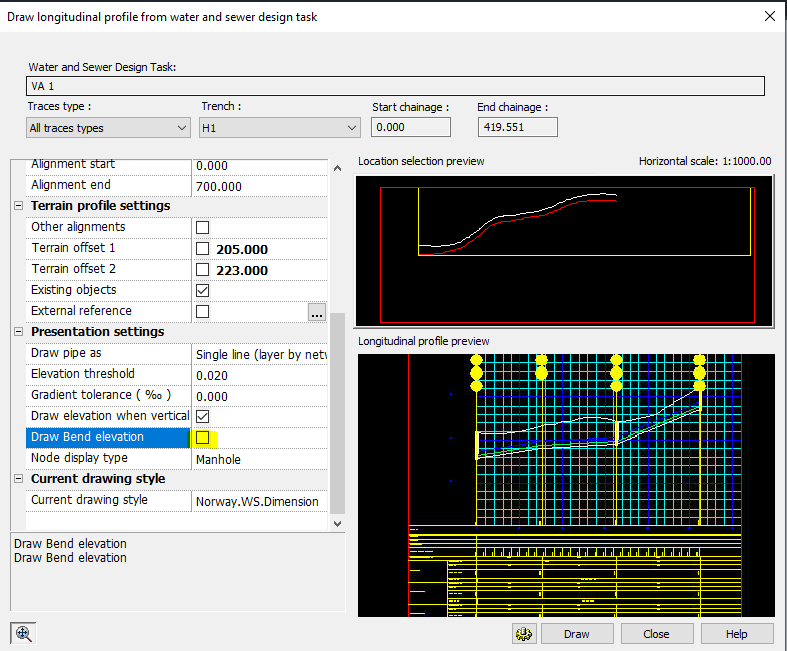Close the longitudinal profile dialog window
787x651 pixels.
768,16
